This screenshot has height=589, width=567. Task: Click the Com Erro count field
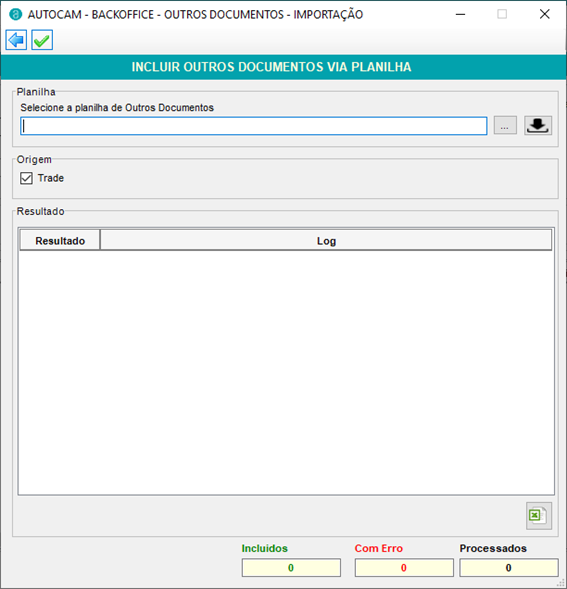404,567
